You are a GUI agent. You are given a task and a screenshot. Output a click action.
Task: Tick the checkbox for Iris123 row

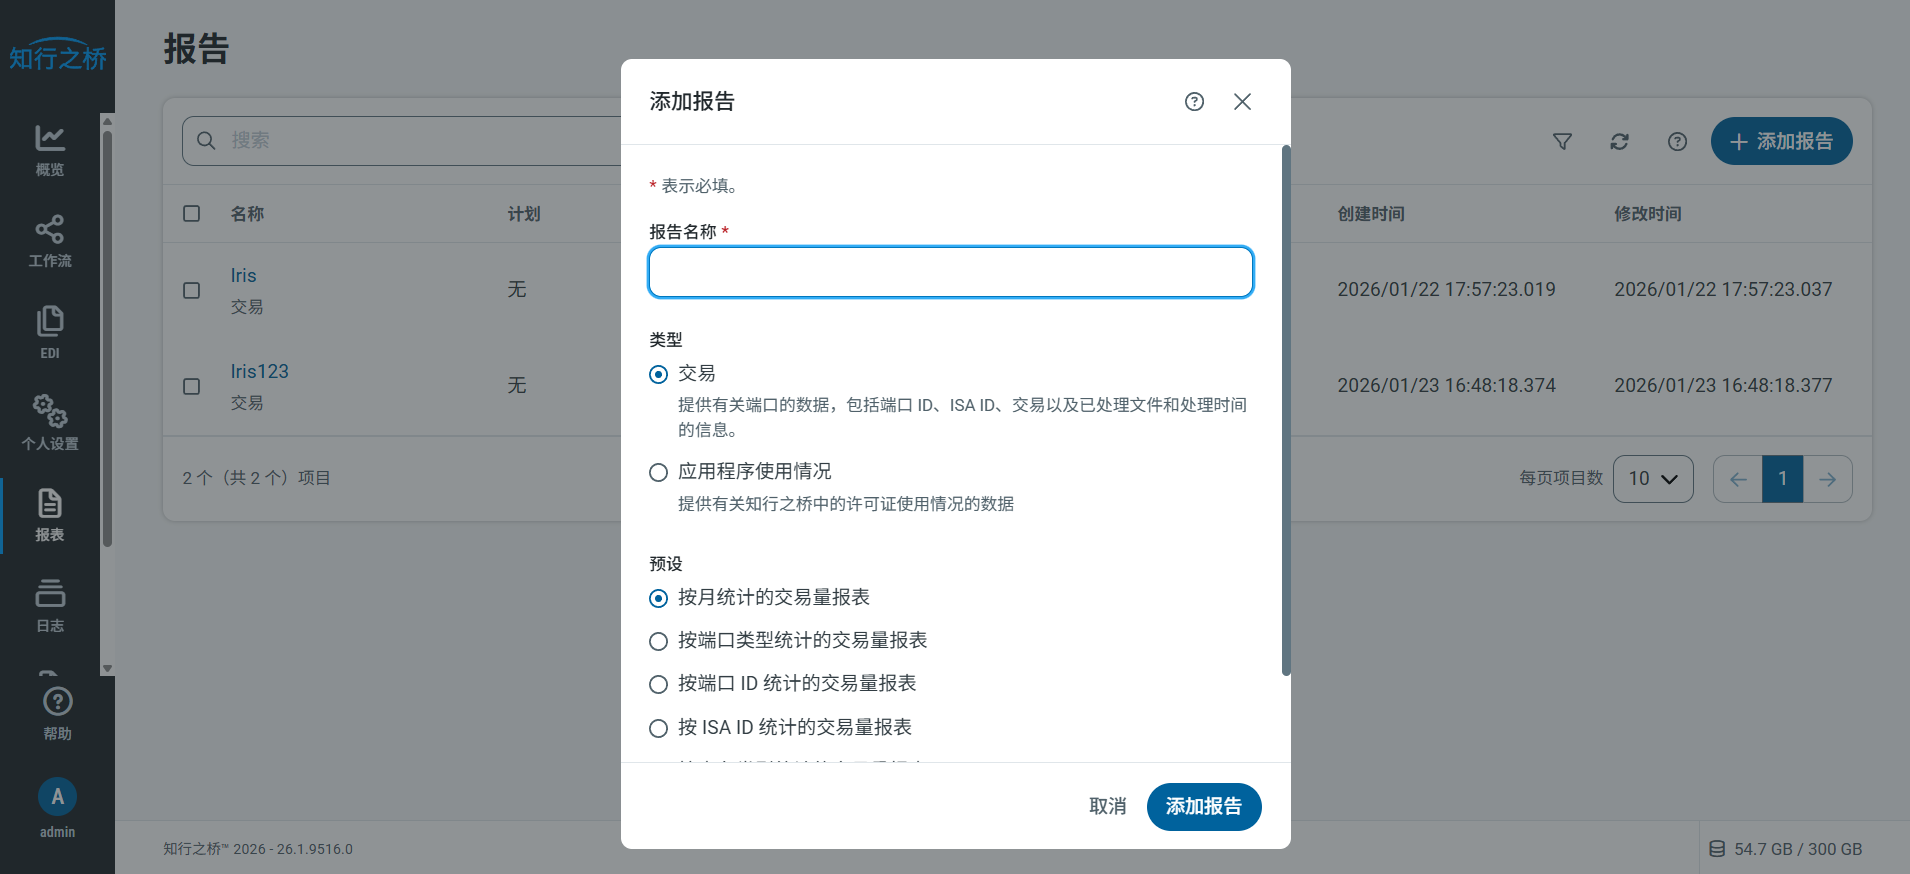pyautogui.click(x=192, y=386)
